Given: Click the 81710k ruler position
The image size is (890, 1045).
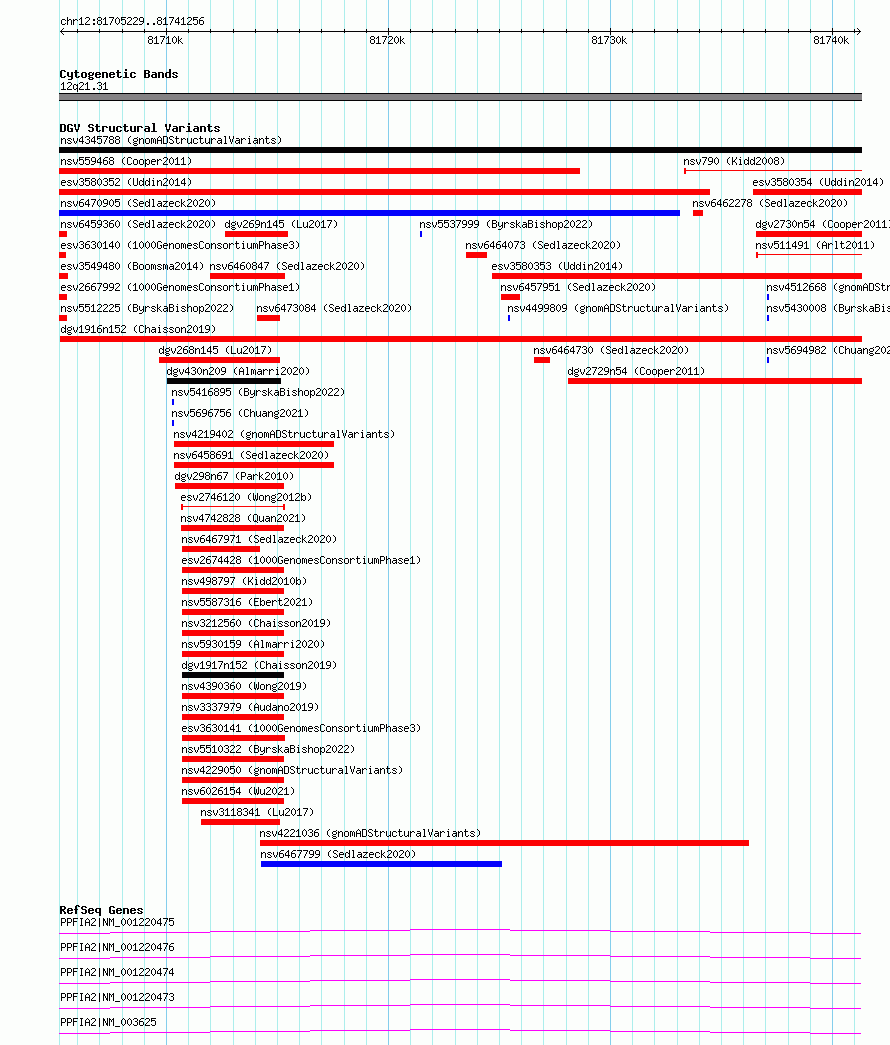Looking at the screenshot, I should tap(165, 41).
